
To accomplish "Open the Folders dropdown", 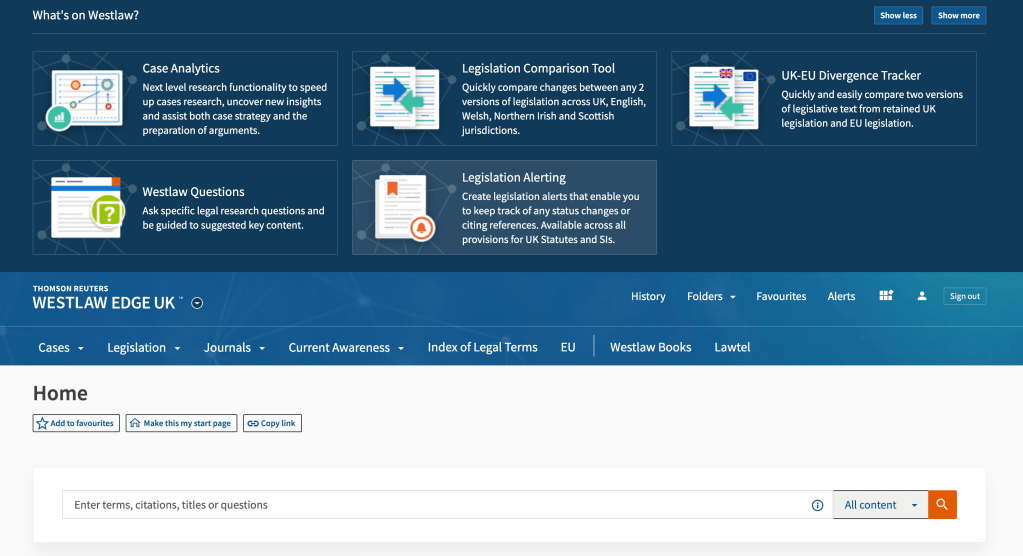I will 711,296.
